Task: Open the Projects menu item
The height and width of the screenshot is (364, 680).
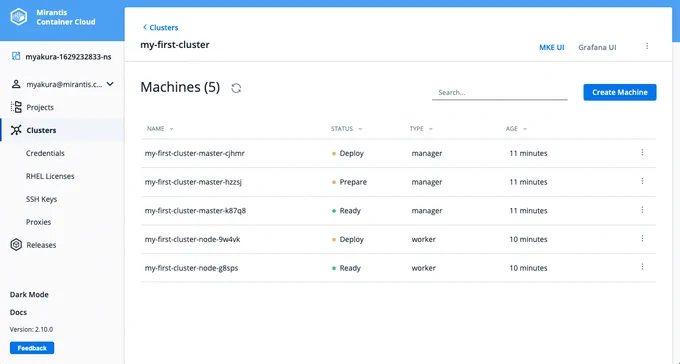Action: coord(40,107)
